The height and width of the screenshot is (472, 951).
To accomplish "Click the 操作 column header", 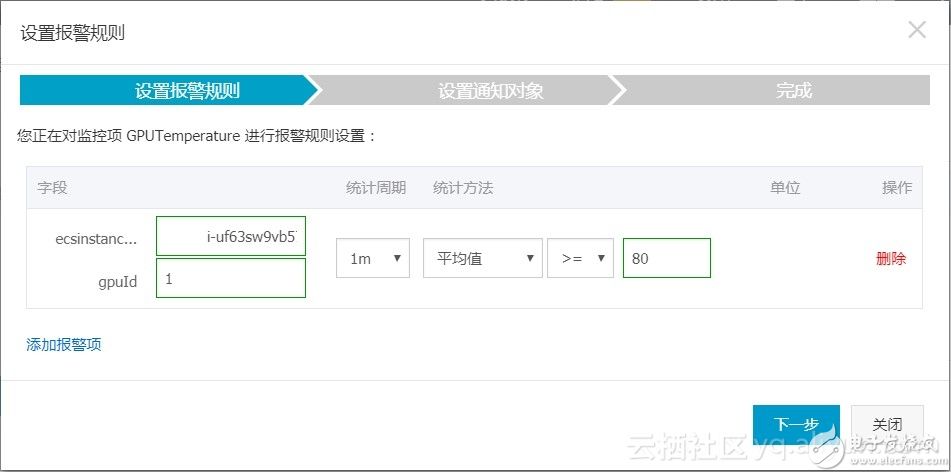I will click(897, 187).
